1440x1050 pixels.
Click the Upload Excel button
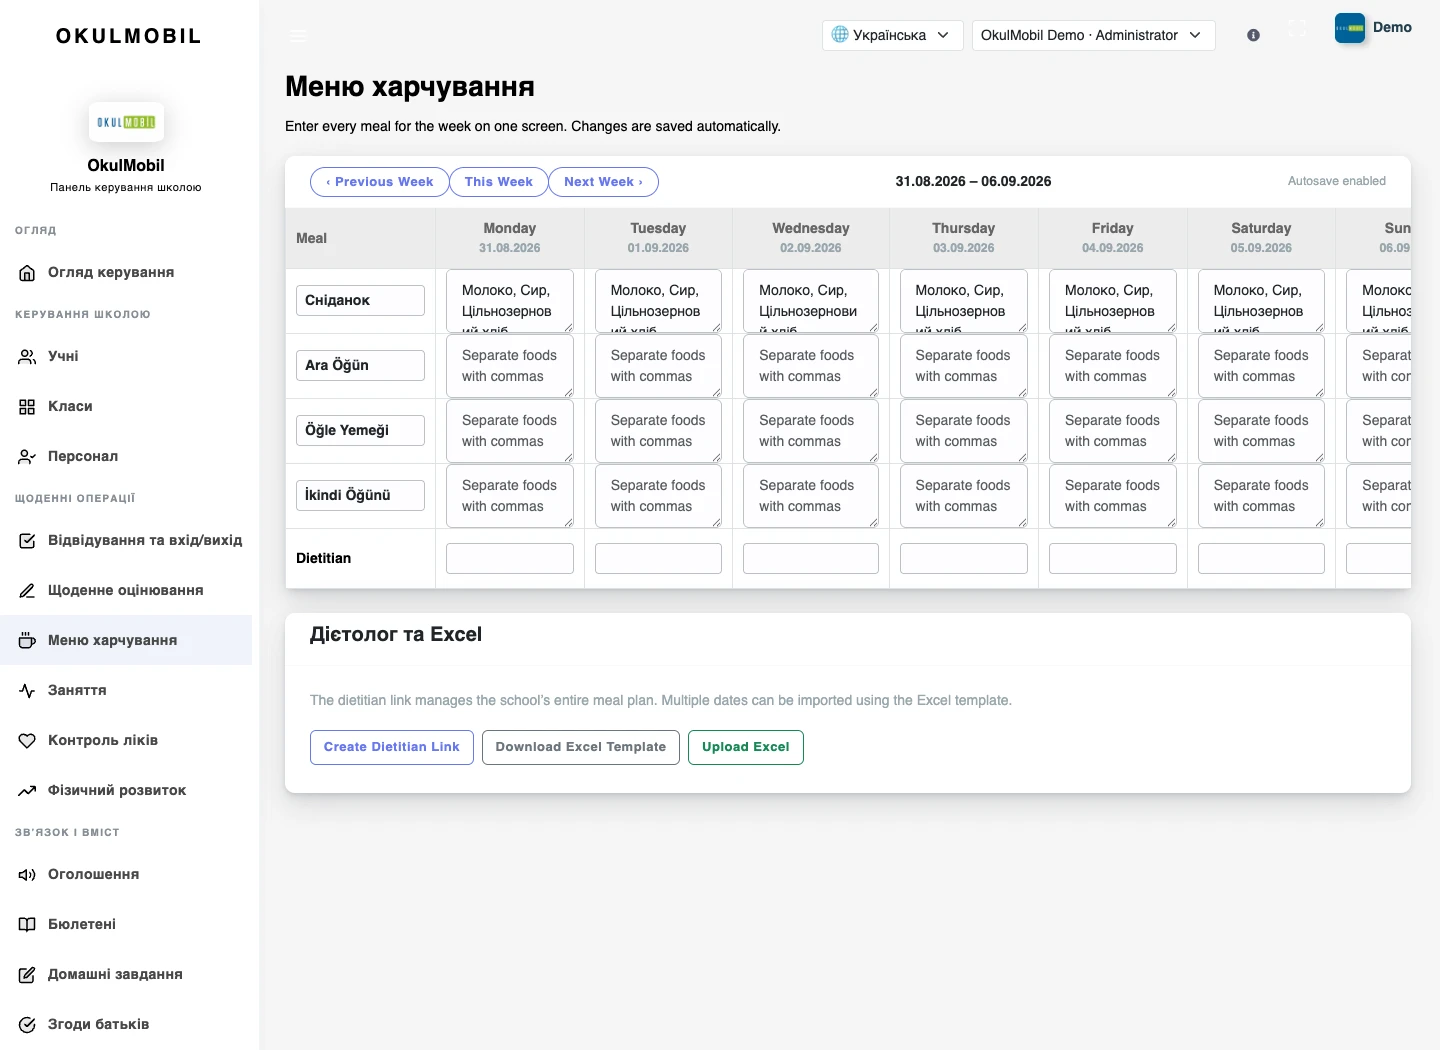pos(746,747)
